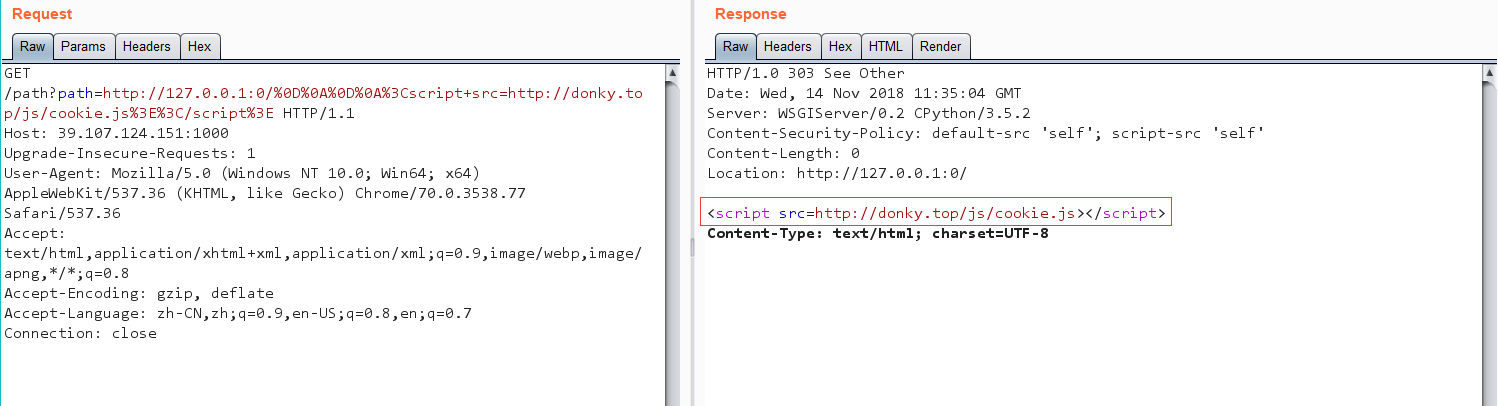Click the Content-Type: text/html line in response

click(x=877, y=233)
